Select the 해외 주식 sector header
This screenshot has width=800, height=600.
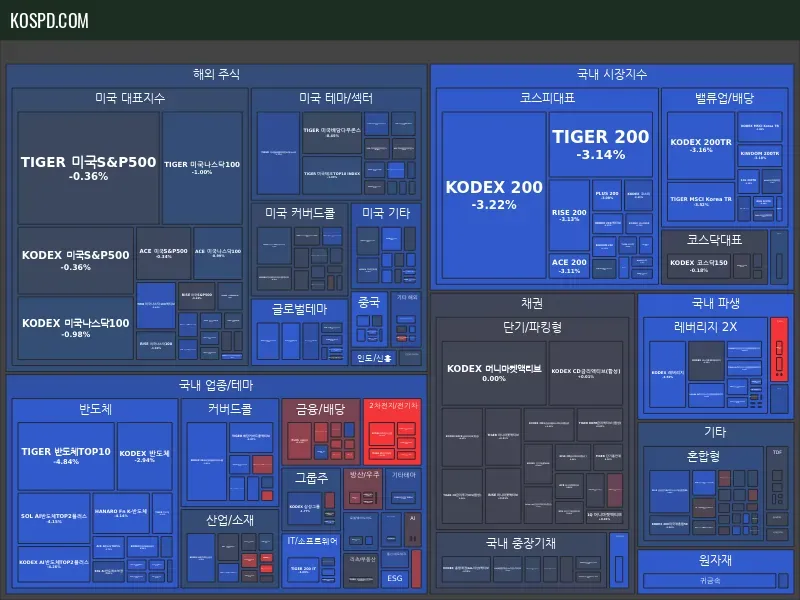click(x=216, y=74)
